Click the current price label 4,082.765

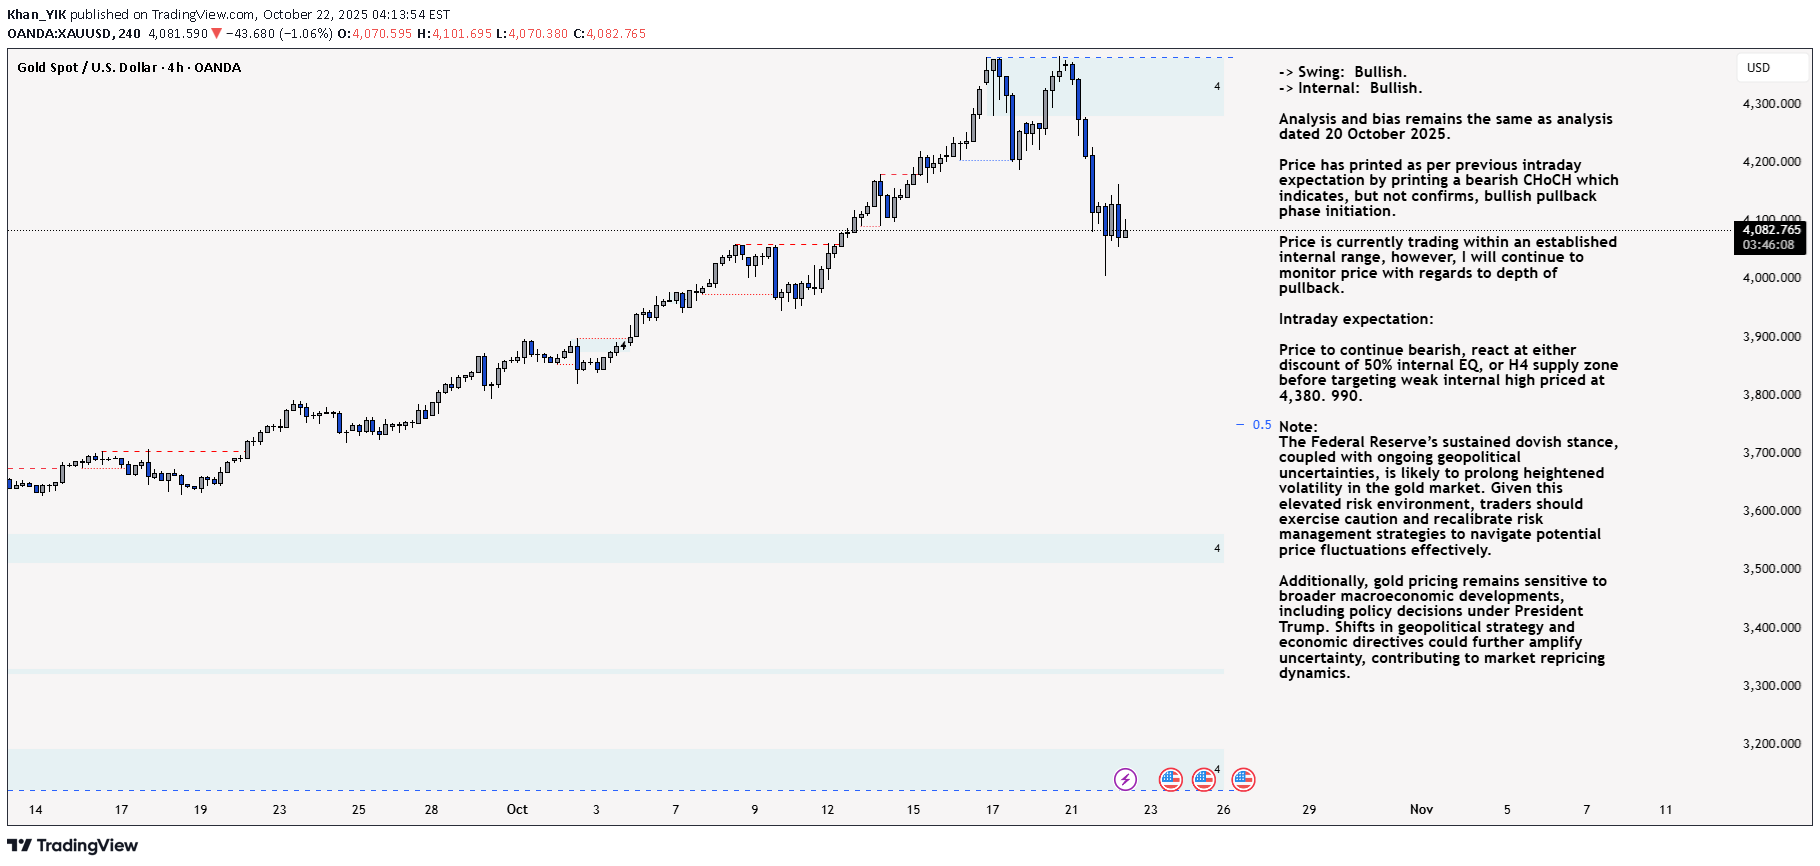(1770, 230)
